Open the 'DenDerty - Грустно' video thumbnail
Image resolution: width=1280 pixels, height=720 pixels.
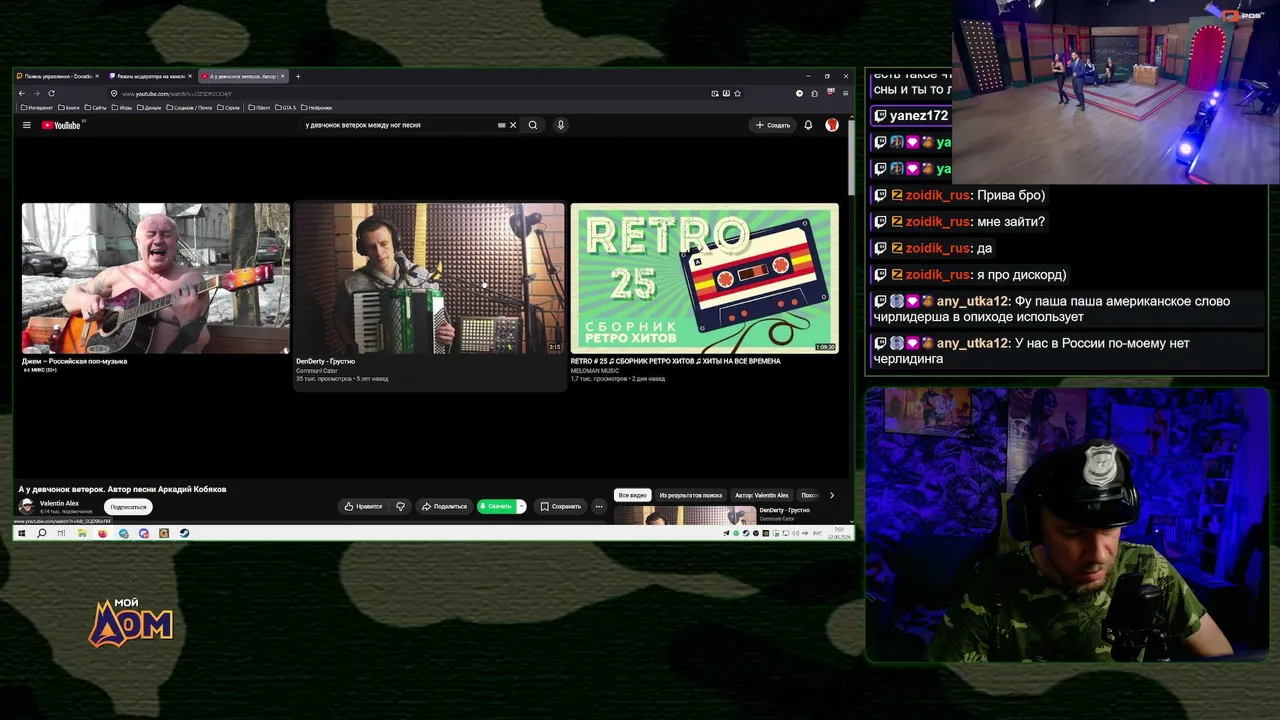pyautogui.click(x=430, y=278)
